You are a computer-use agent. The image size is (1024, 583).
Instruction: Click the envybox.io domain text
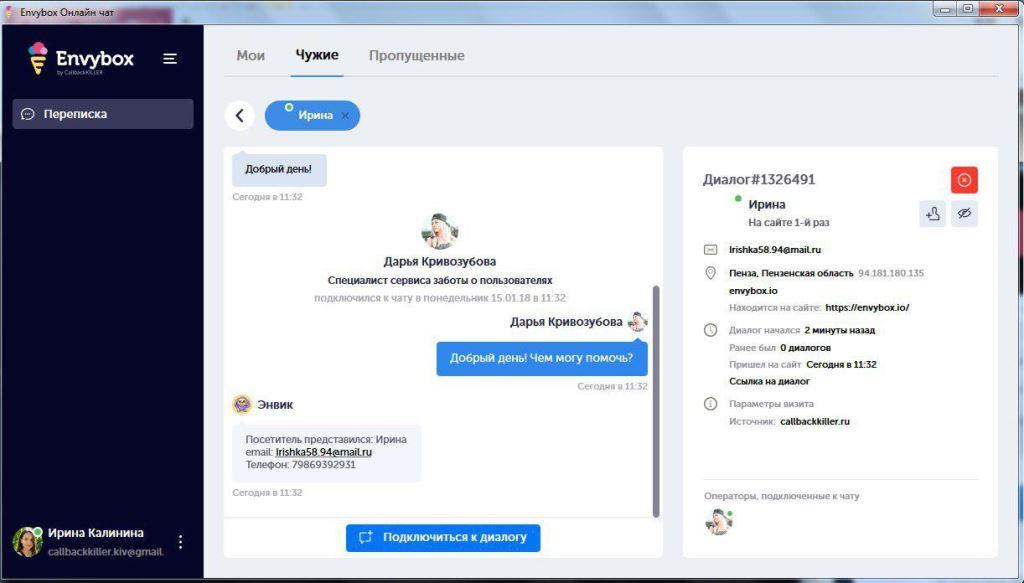[753, 291]
